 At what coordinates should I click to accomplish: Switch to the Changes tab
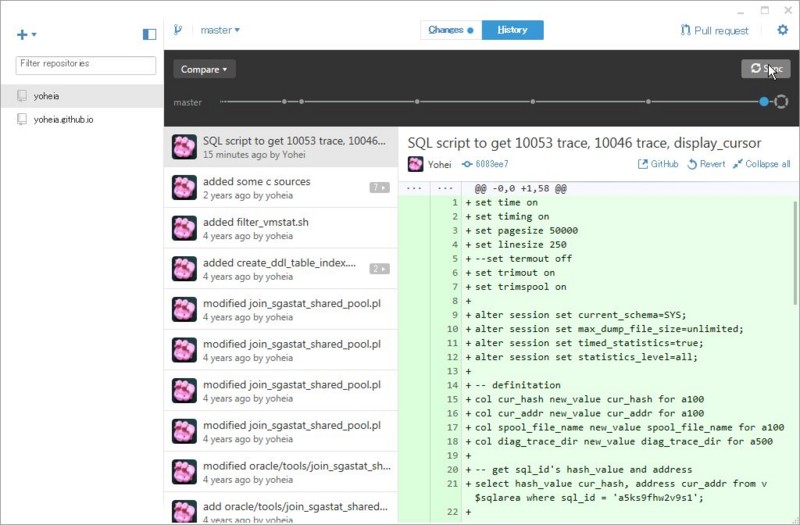[451, 30]
